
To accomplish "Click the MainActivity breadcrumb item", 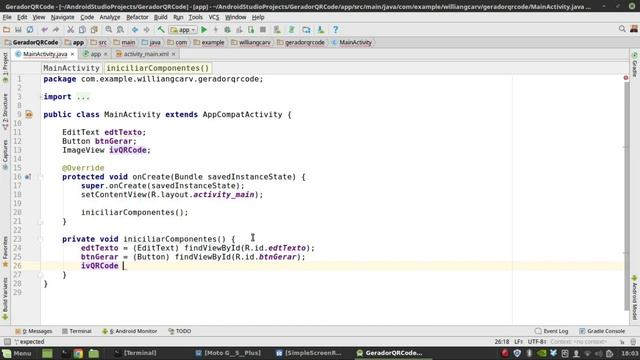I will click(x=351, y=42).
